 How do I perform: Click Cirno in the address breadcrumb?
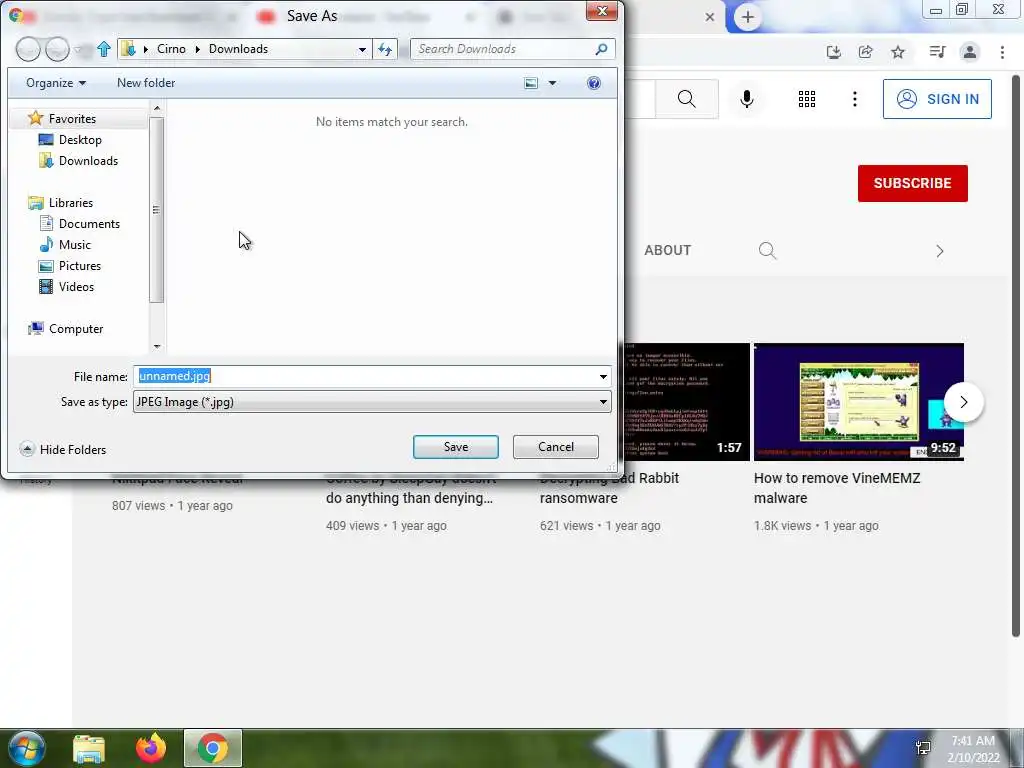click(x=171, y=49)
